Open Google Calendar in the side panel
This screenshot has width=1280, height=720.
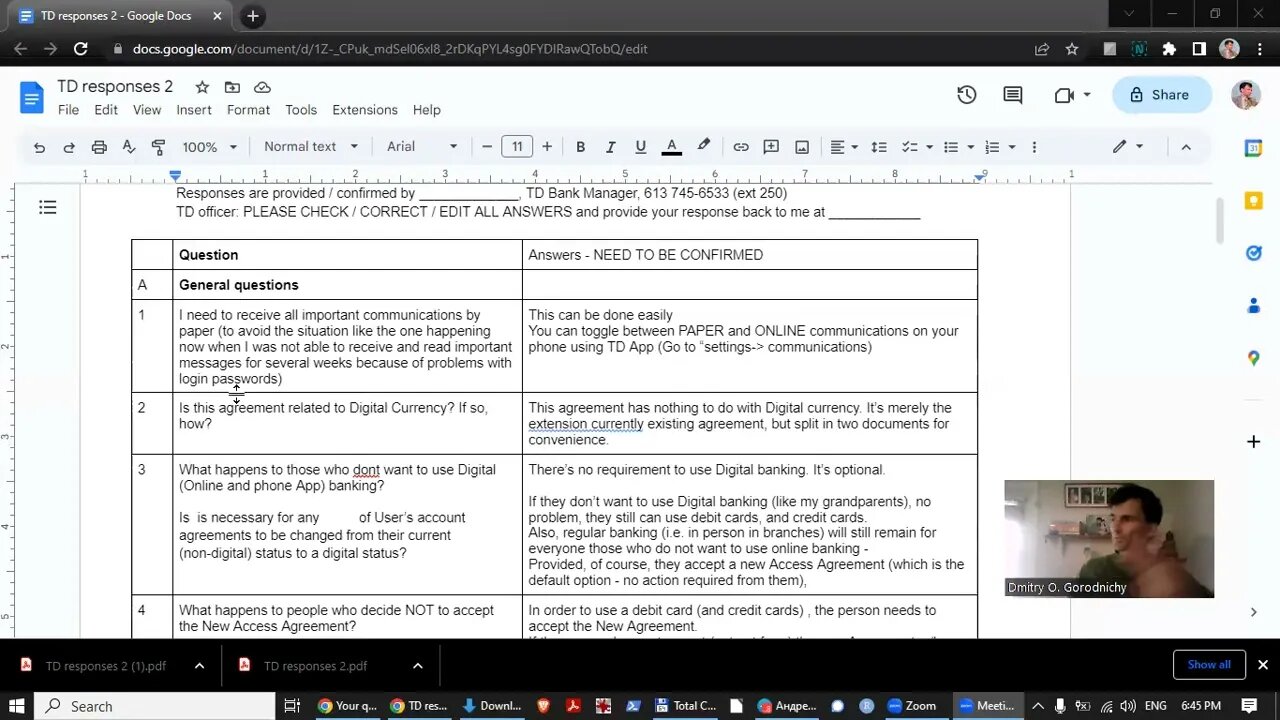tap(1253, 148)
